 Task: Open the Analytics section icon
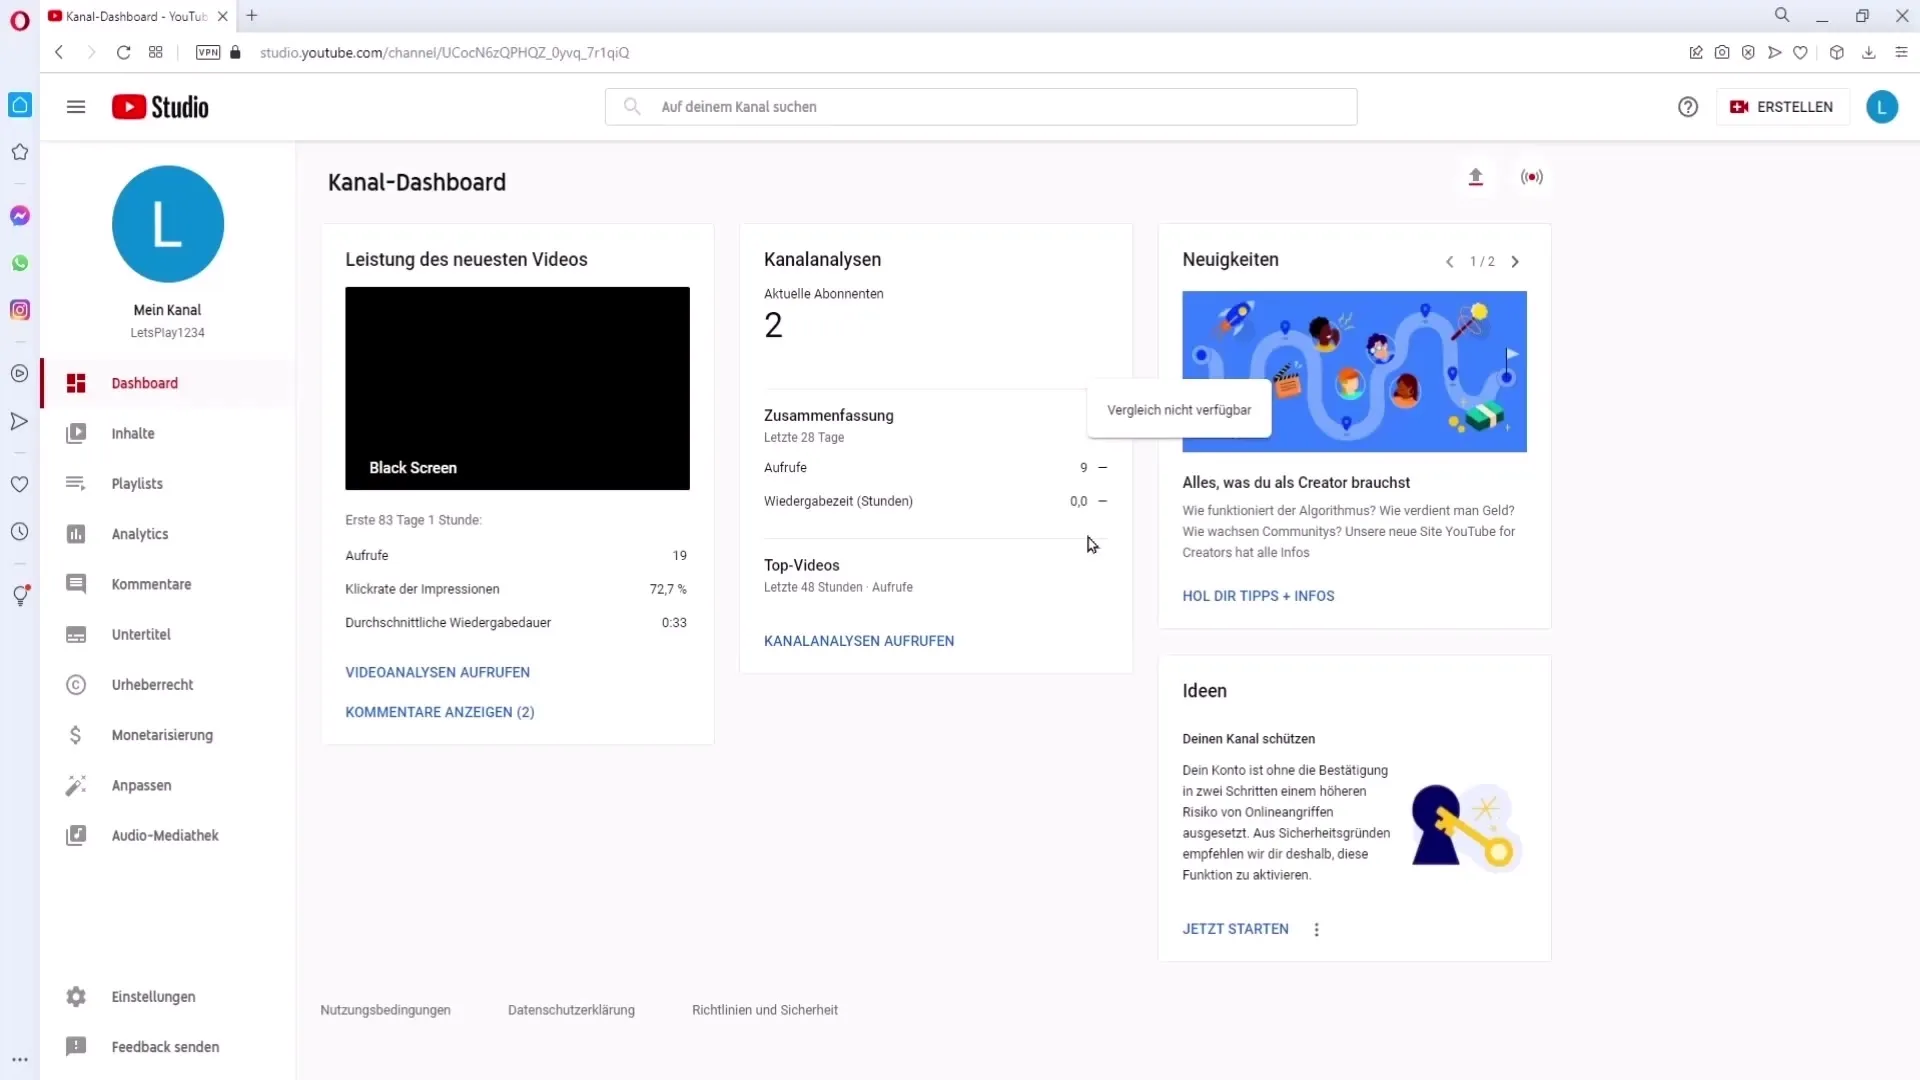click(x=75, y=534)
